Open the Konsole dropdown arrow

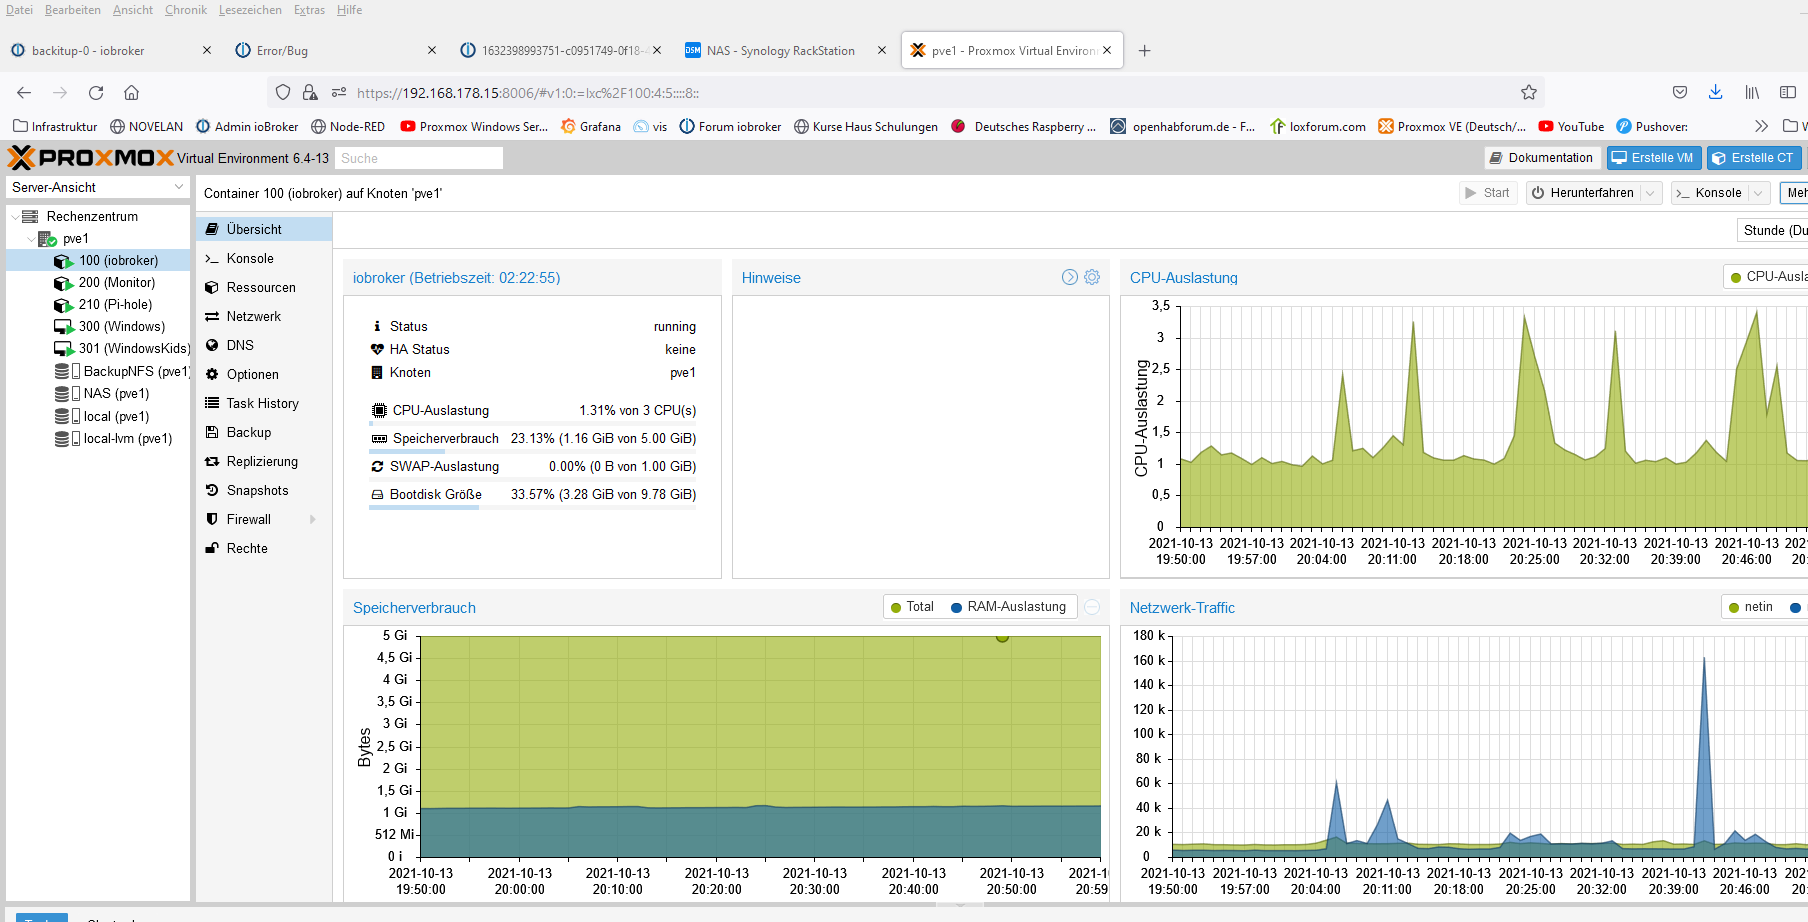pos(1758,193)
